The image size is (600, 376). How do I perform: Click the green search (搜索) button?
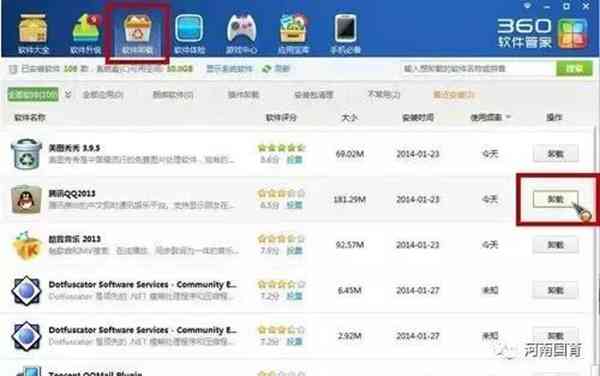[574, 69]
